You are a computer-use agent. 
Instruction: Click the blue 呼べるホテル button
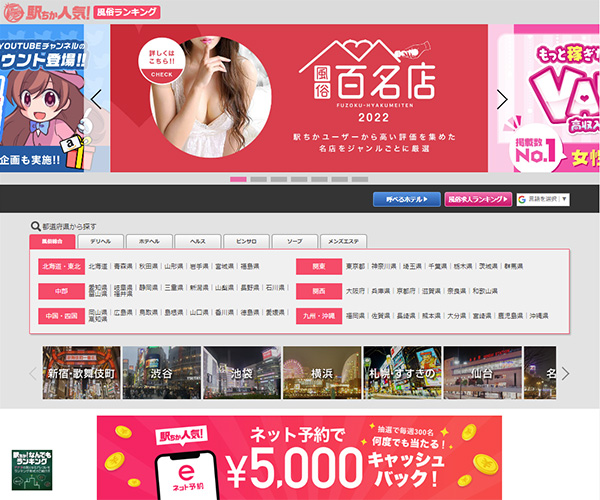point(407,199)
